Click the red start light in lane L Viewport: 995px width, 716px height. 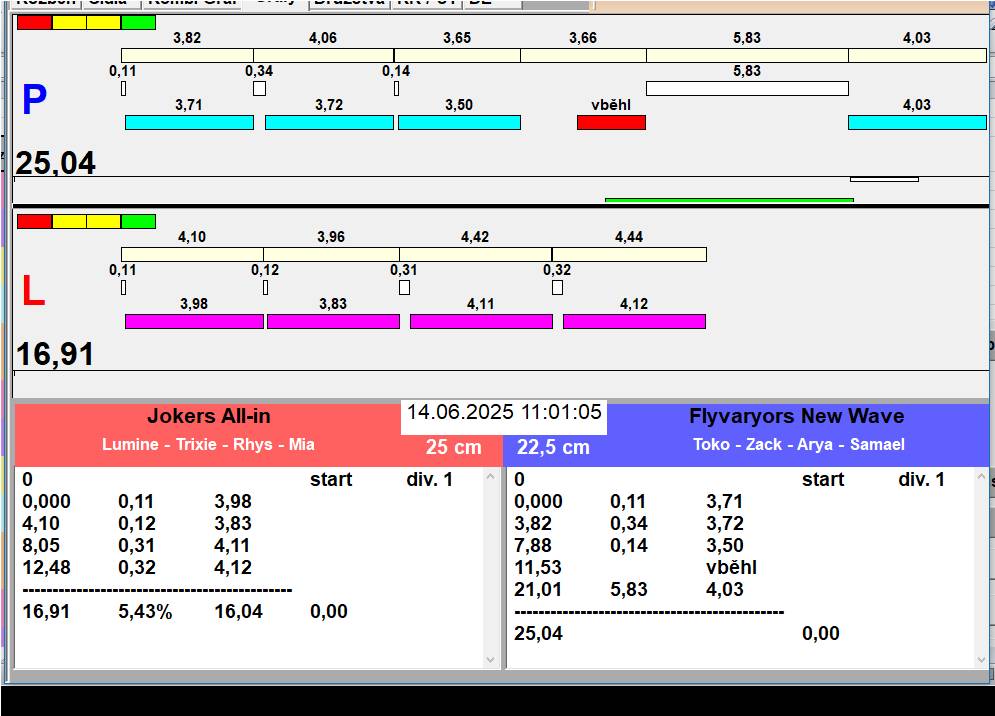tap(34, 221)
